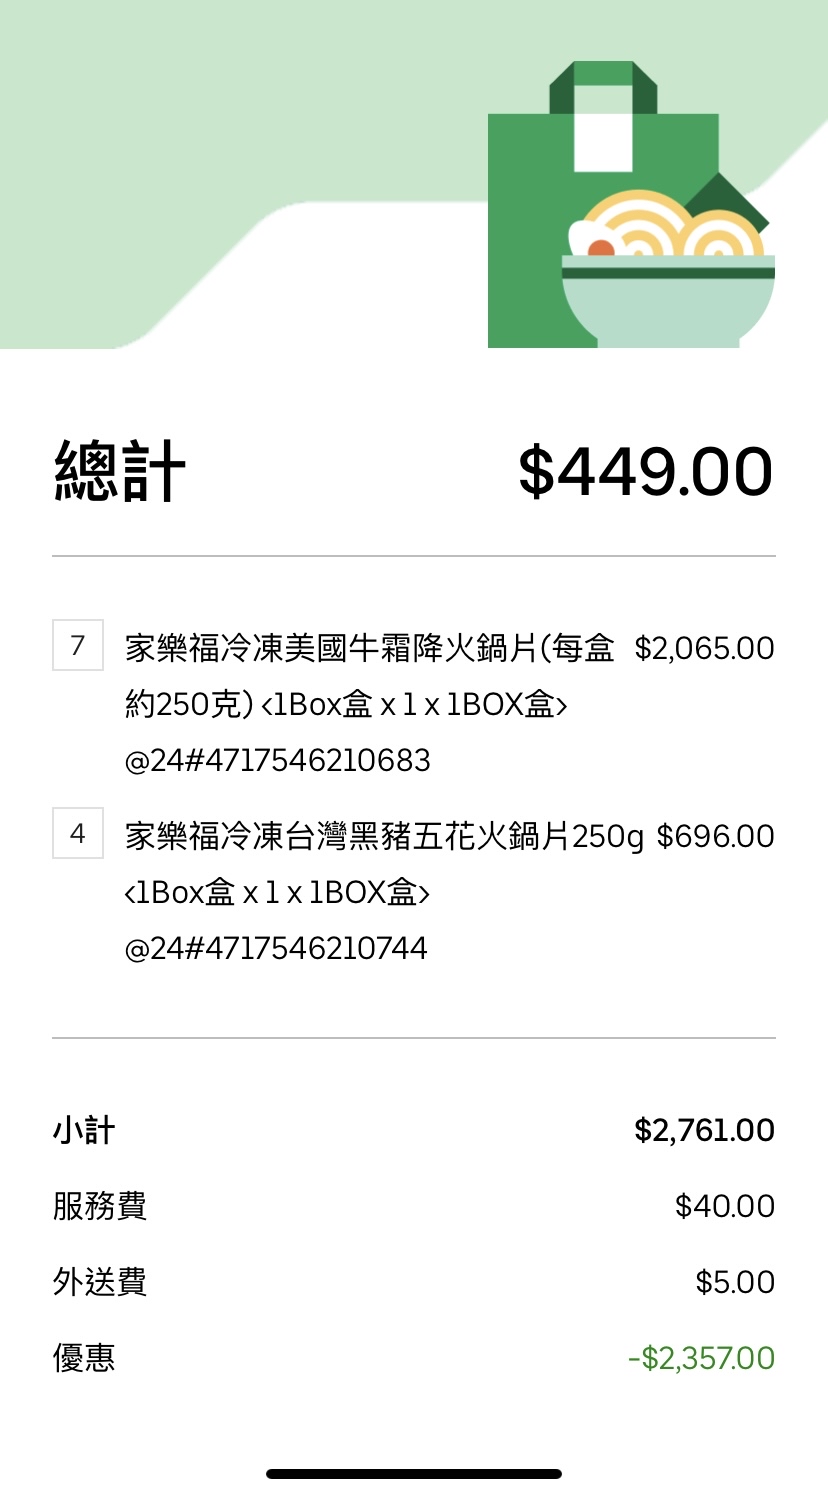Tap the 服務費 service fee row
The width and height of the screenshot is (828, 1495).
point(100,1206)
